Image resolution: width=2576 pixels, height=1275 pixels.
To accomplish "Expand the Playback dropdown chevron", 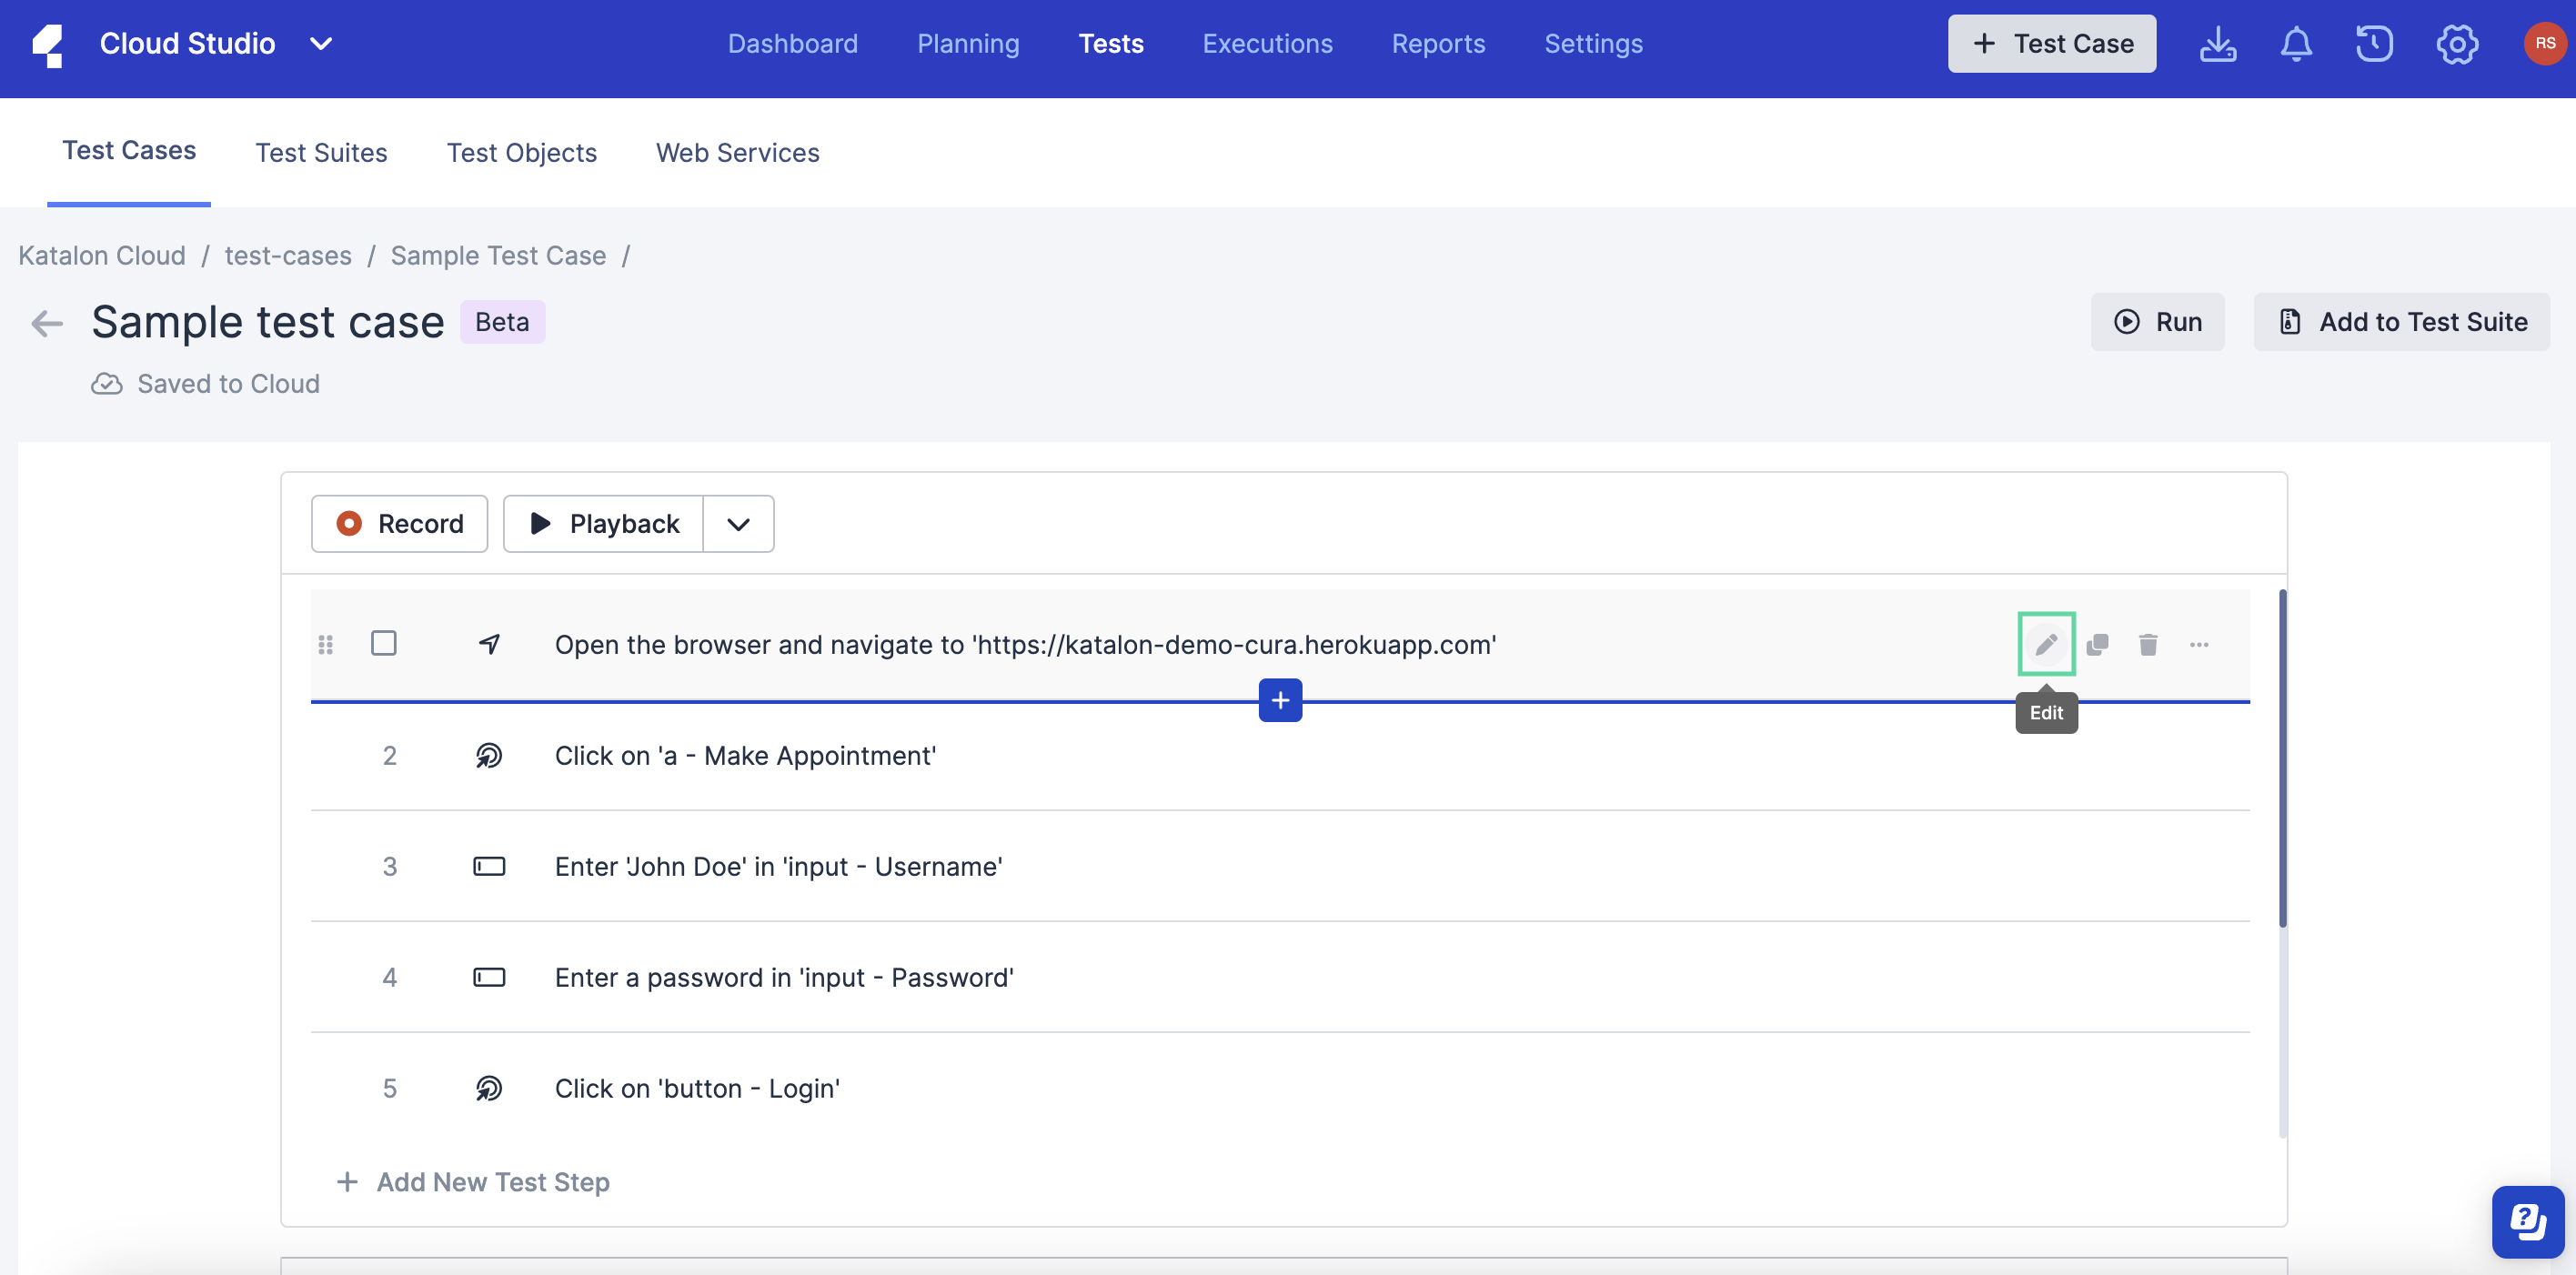I will [740, 523].
